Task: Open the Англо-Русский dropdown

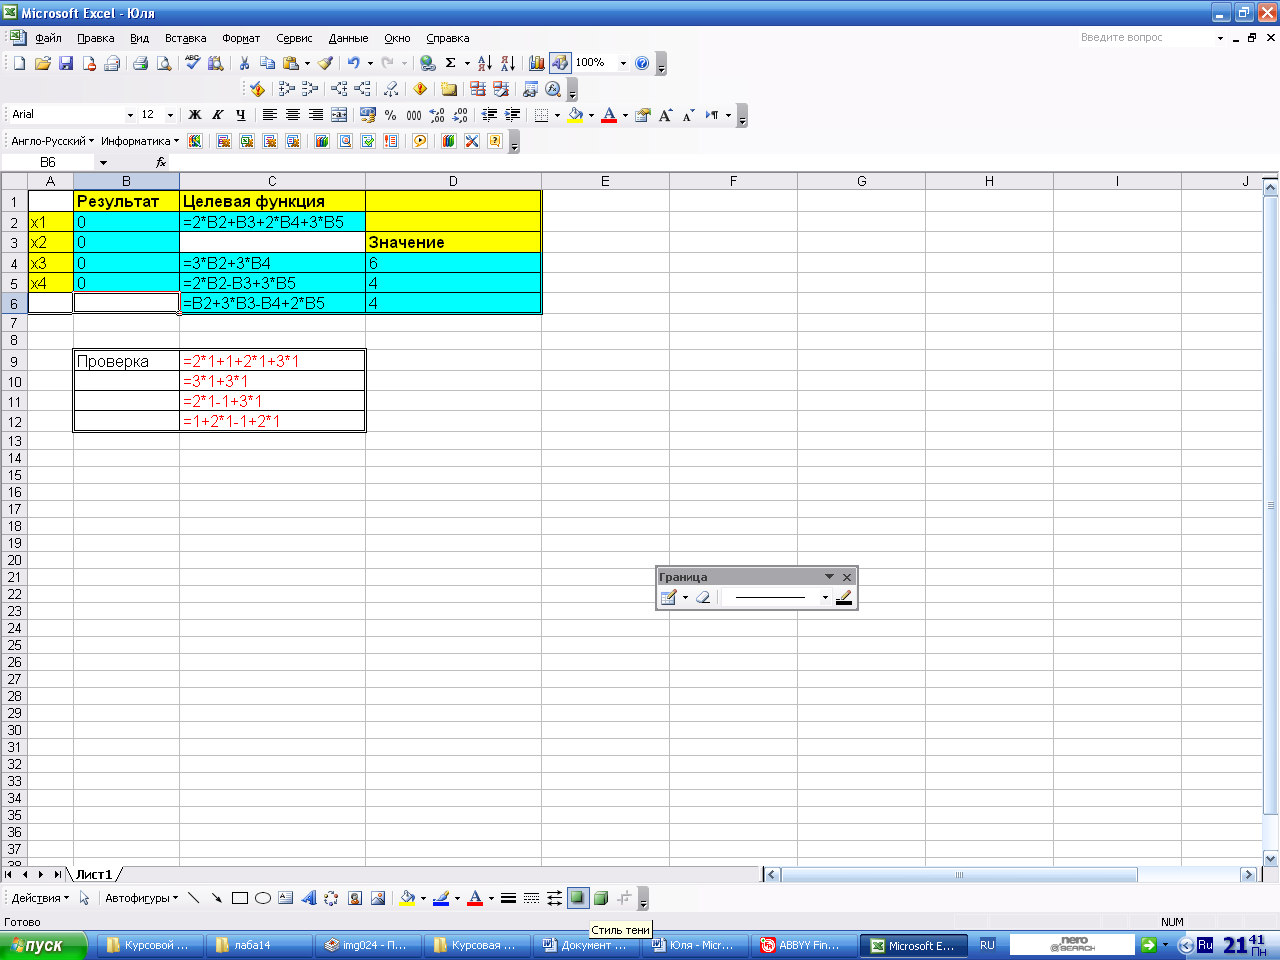Action: point(53,141)
